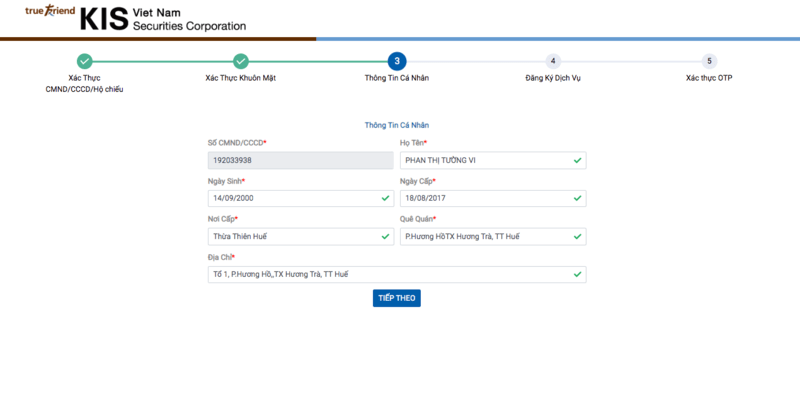Screen dimensions: 800x397
Task: Click the form heading Thông Tin Cá Nhân
Action: pyautogui.click(x=397, y=125)
